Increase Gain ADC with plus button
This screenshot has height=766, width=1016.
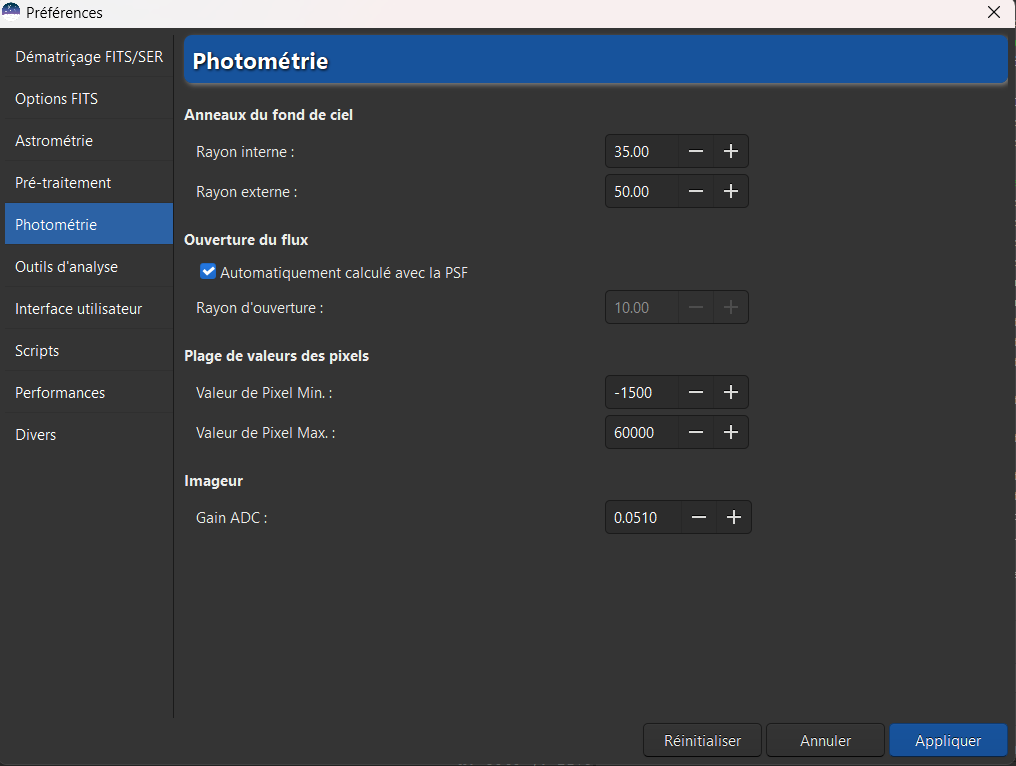pyautogui.click(x=734, y=517)
